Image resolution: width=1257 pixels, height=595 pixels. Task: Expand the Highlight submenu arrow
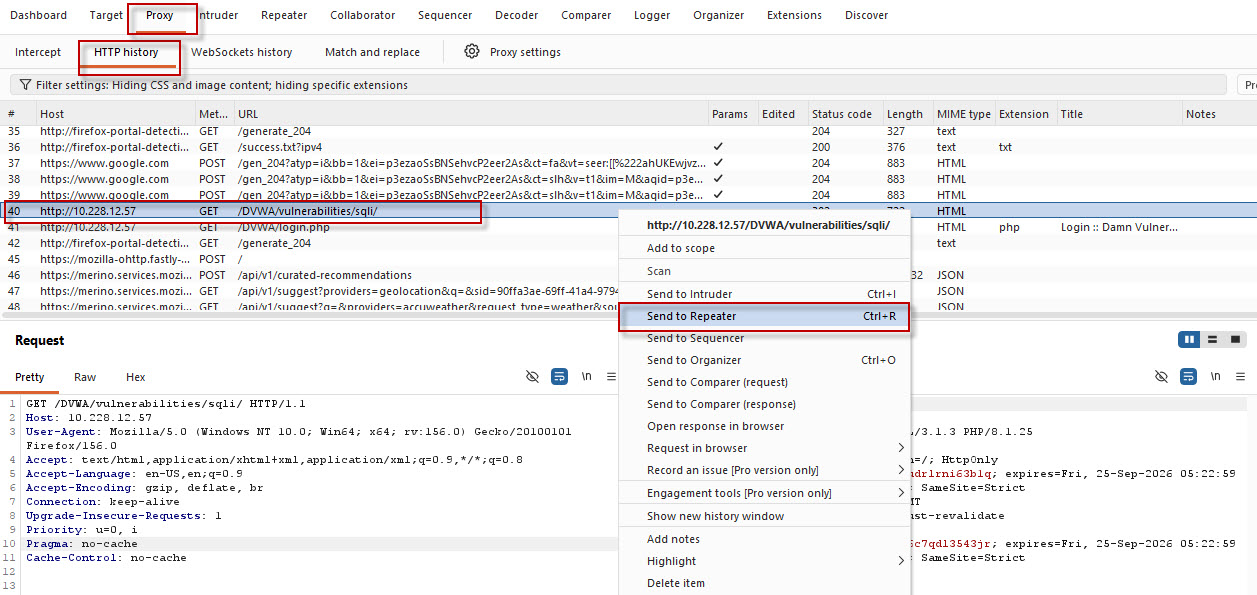click(x=900, y=561)
